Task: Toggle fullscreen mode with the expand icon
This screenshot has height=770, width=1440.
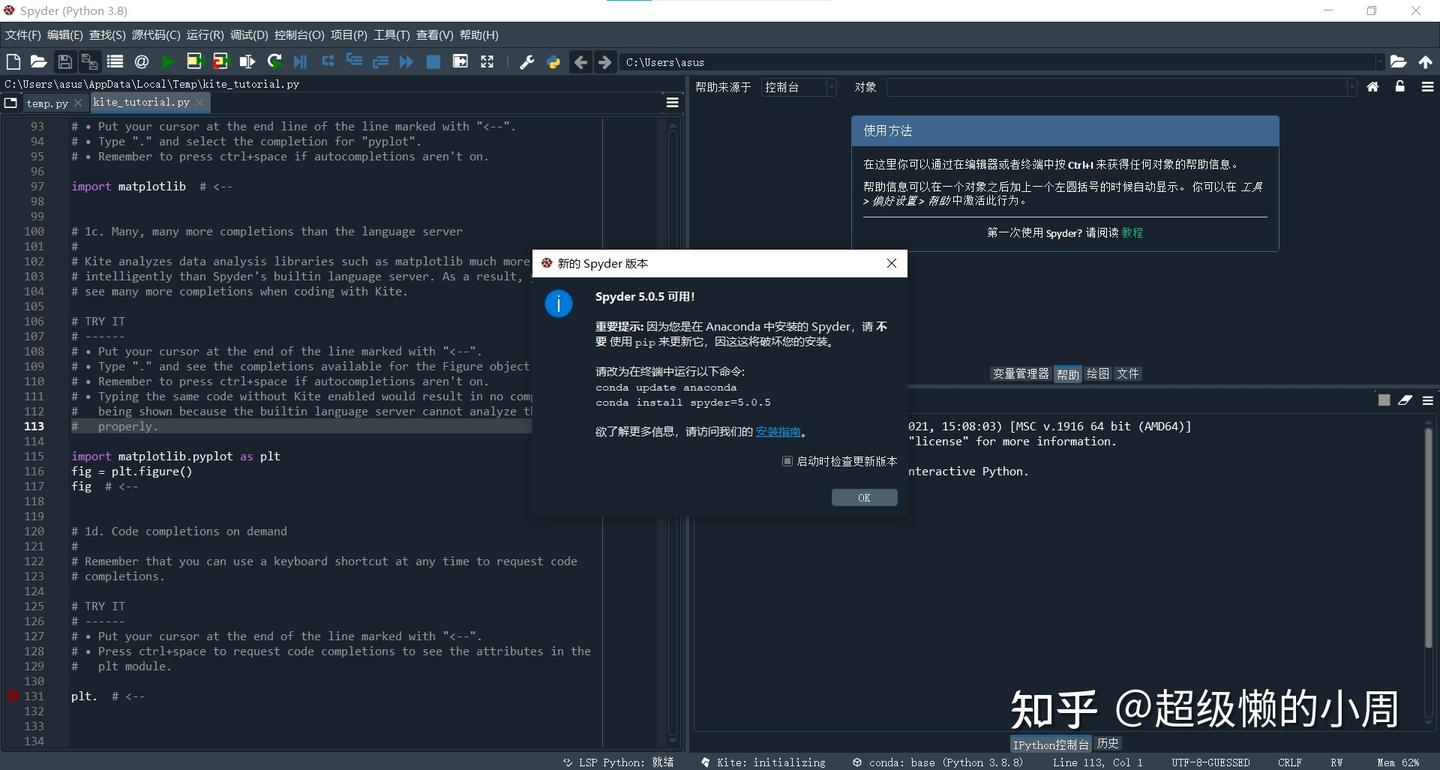Action: 485,62
